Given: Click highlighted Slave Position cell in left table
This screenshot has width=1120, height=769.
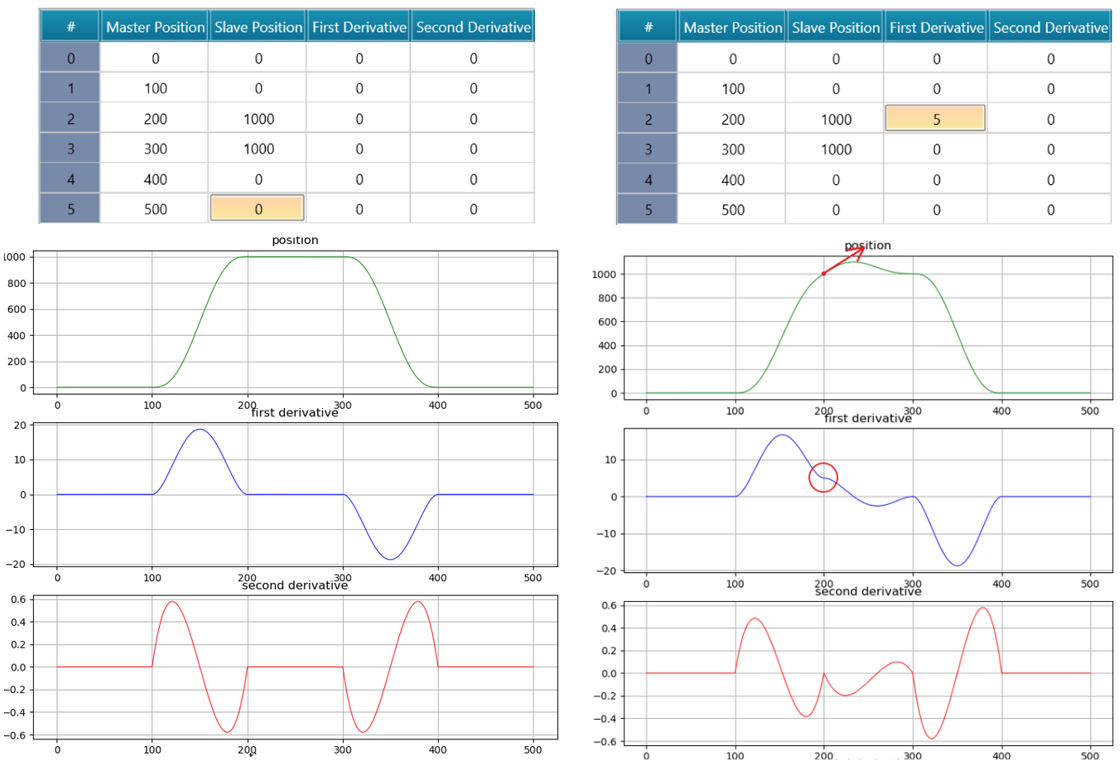Looking at the screenshot, I should point(257,209).
